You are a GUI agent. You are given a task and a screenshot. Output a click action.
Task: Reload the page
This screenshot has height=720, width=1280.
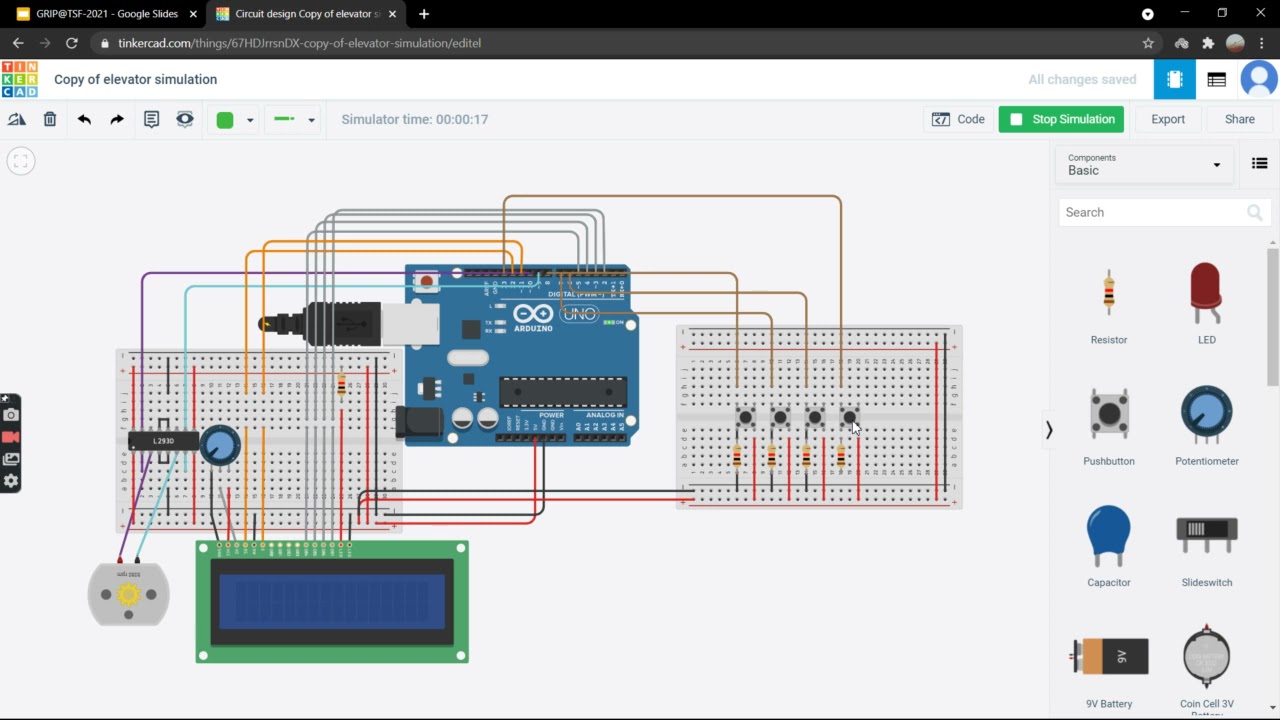pos(71,43)
